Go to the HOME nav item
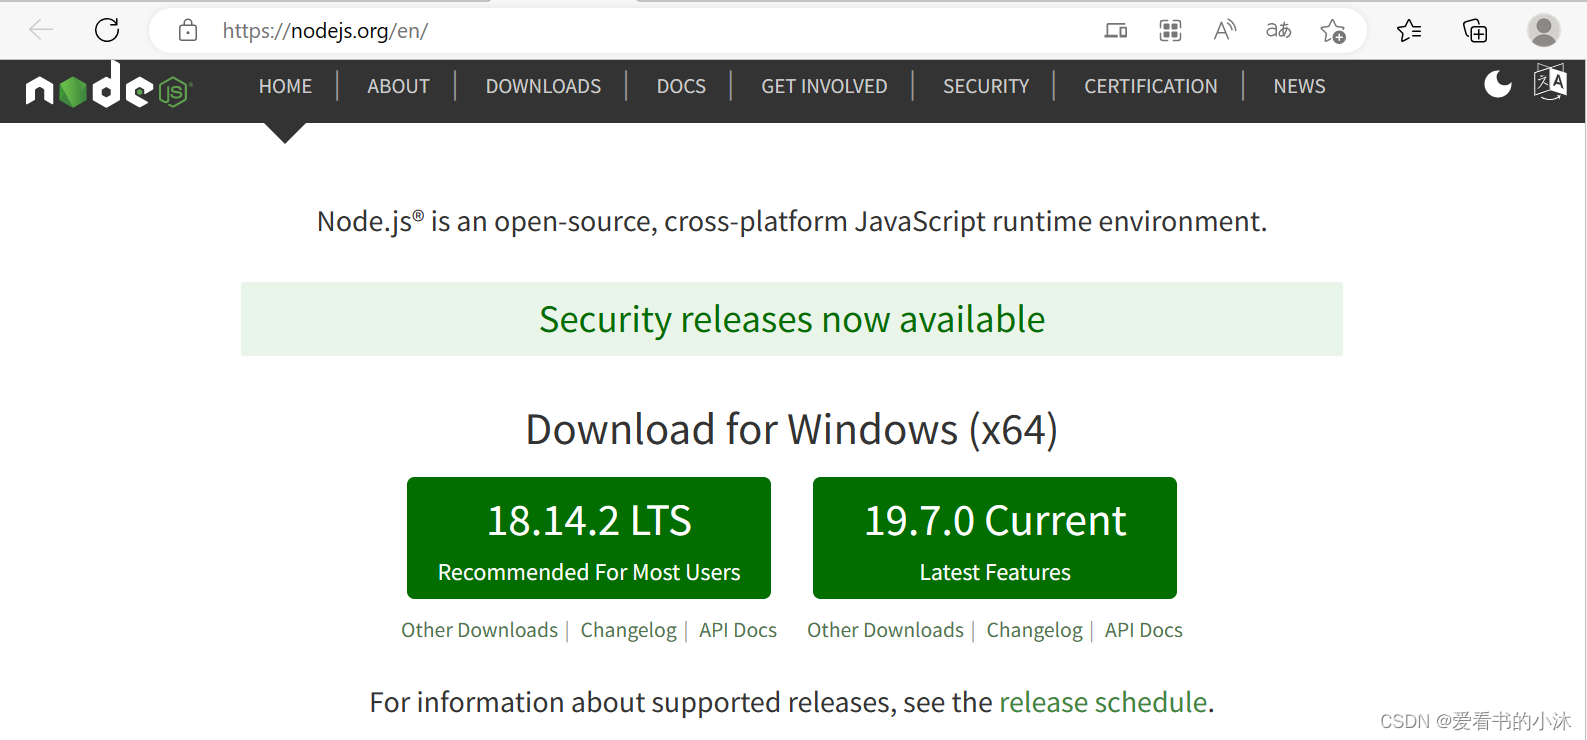This screenshot has height=740, width=1587. (x=285, y=86)
